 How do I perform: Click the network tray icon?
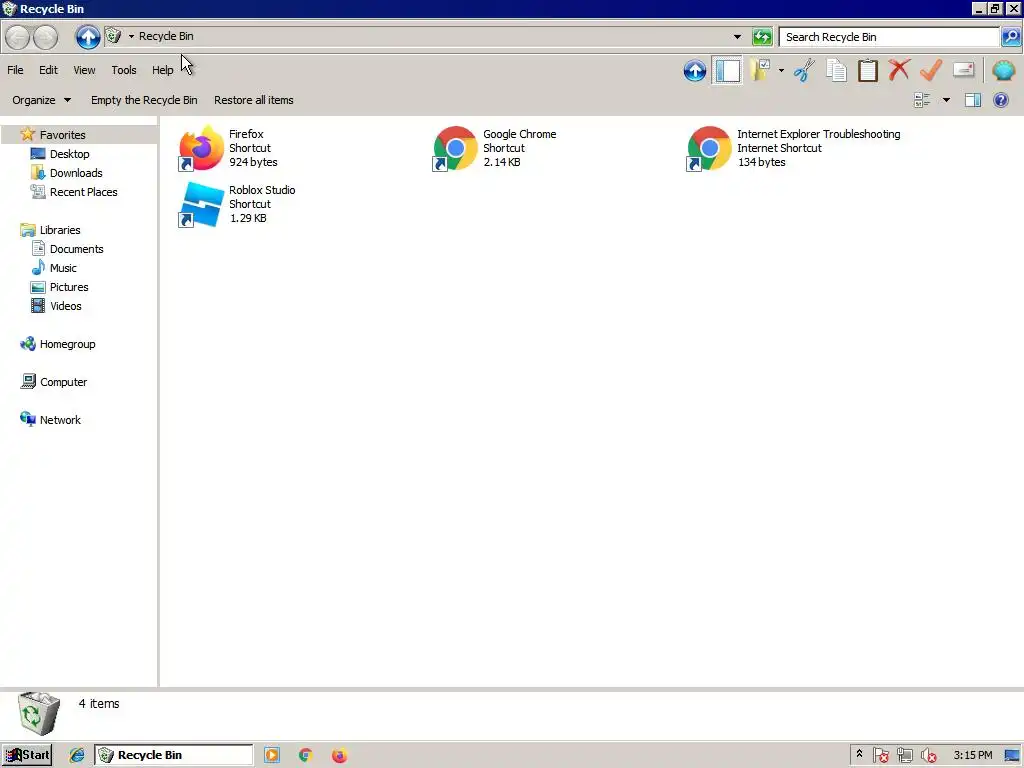tap(904, 755)
